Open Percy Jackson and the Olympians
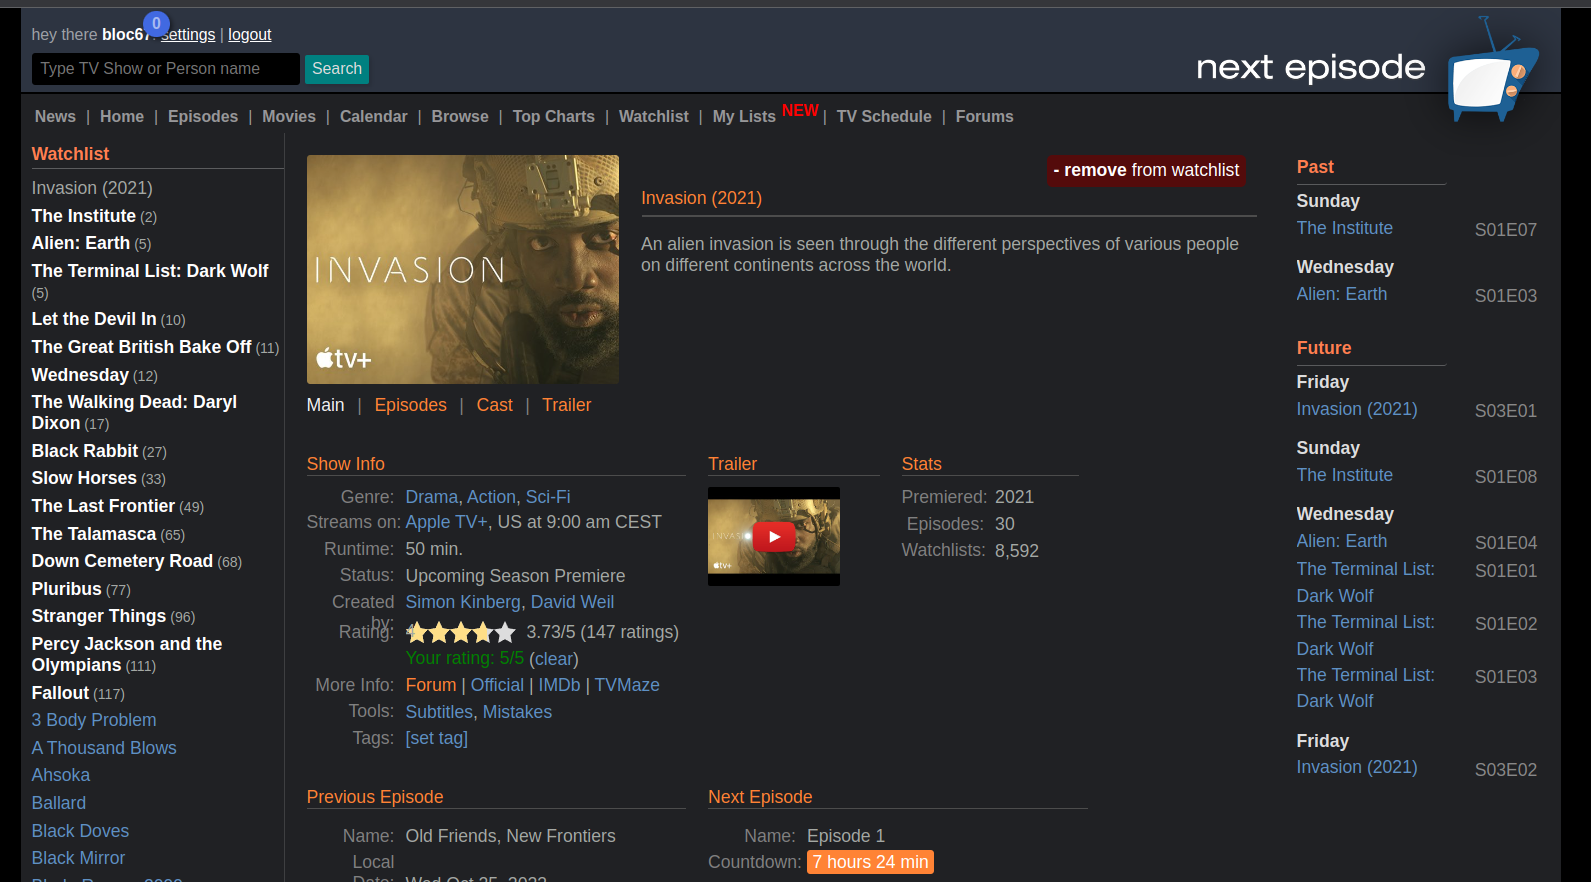This screenshot has width=1591, height=882. [127, 654]
